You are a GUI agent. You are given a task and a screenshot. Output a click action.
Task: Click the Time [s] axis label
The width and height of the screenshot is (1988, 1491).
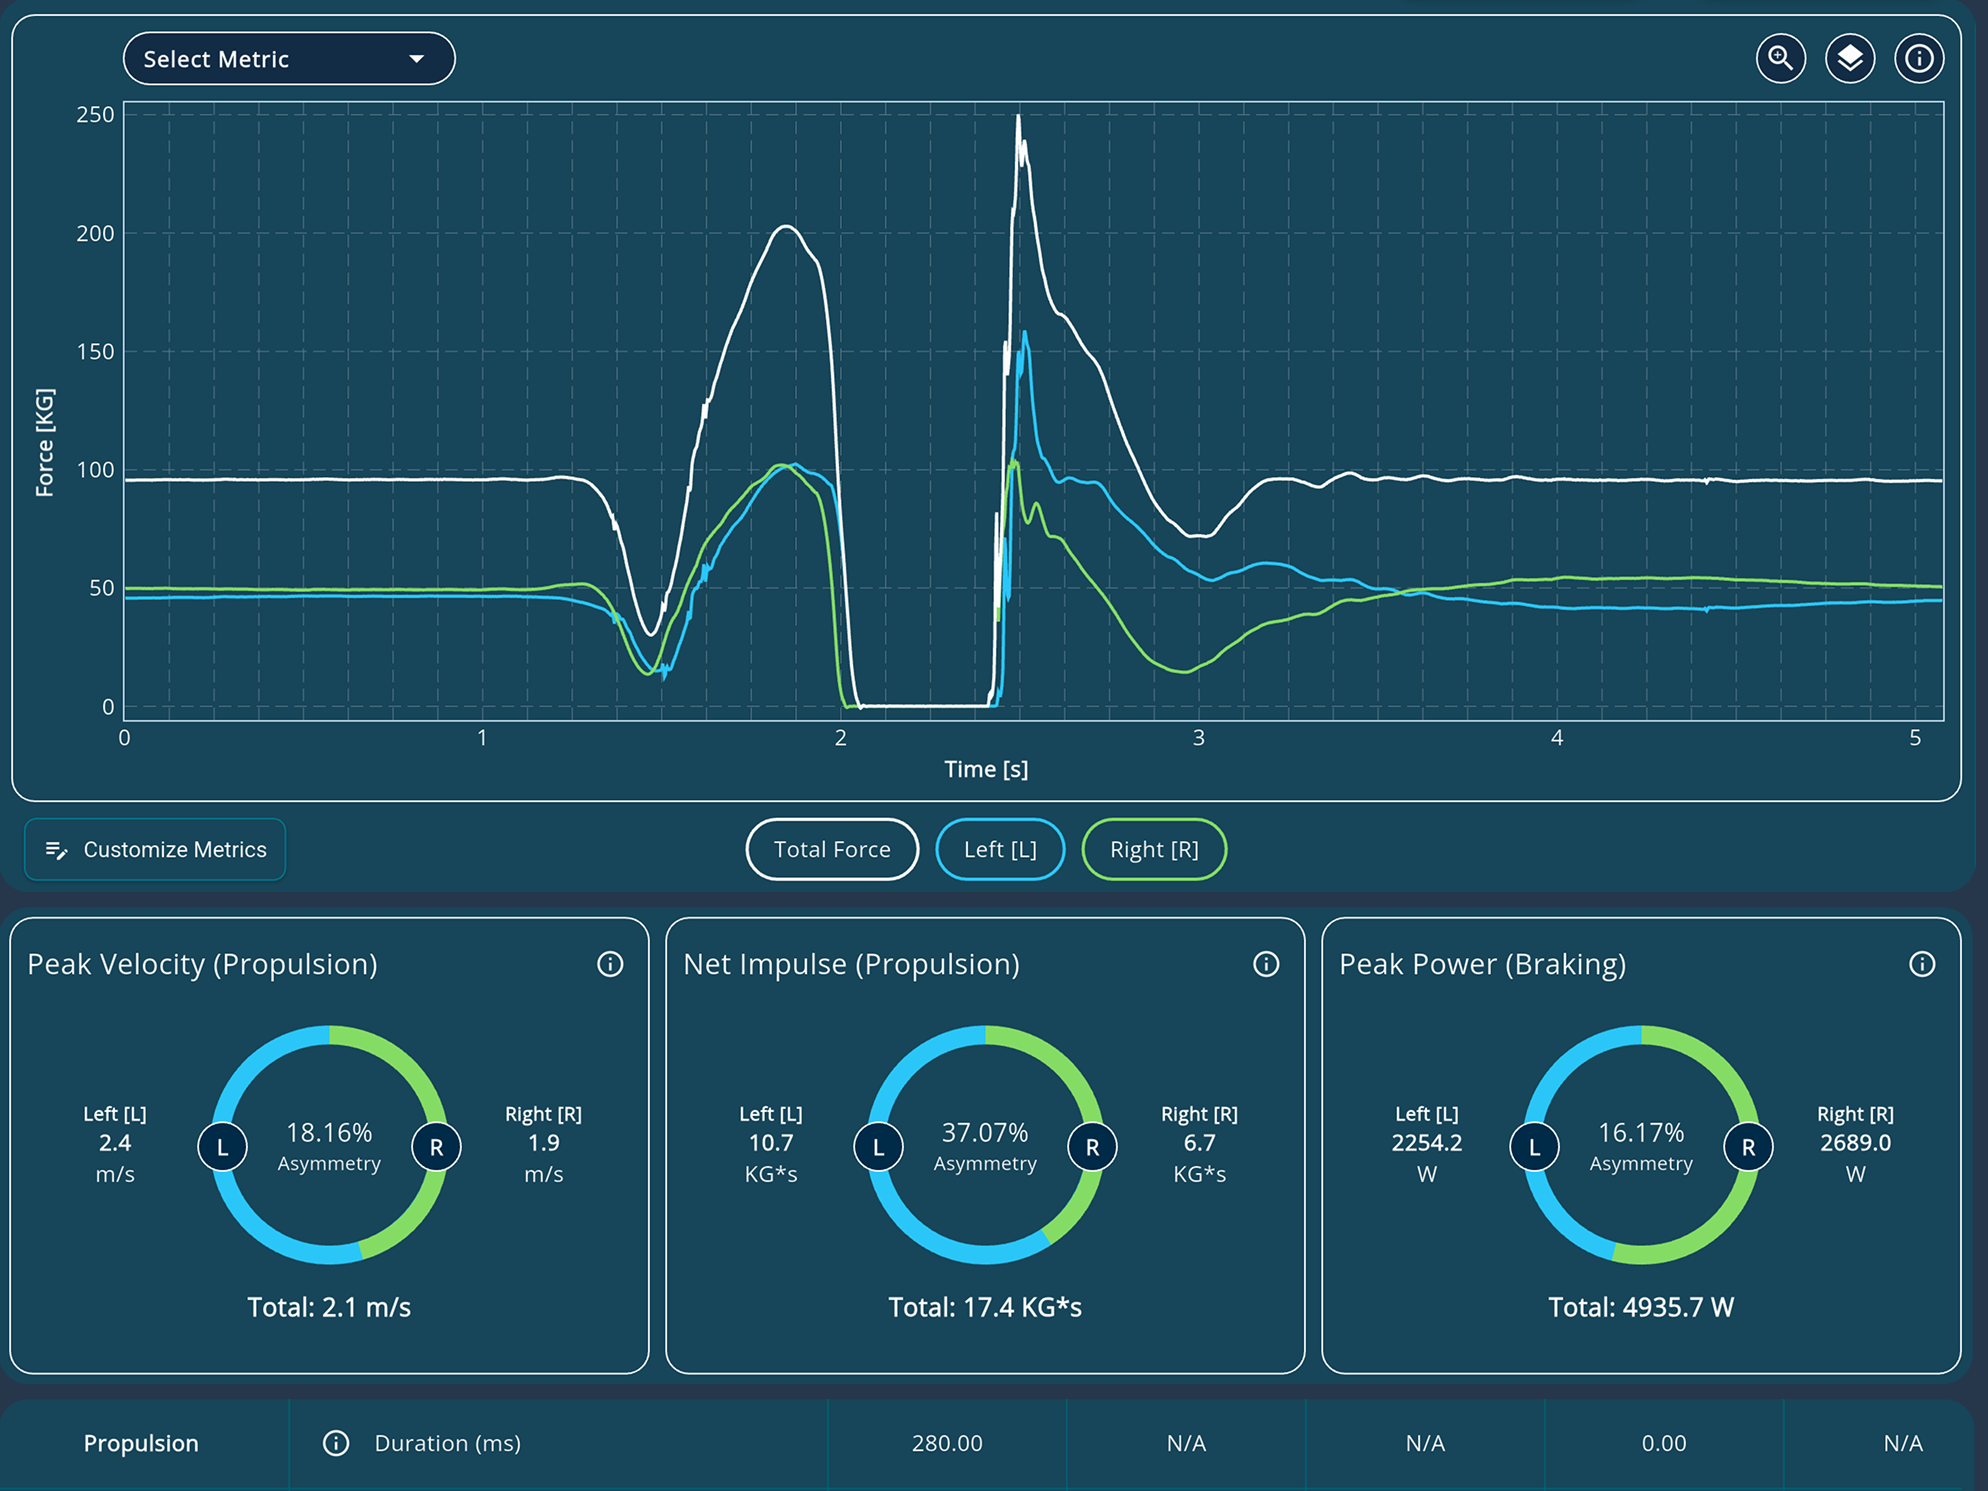click(986, 769)
